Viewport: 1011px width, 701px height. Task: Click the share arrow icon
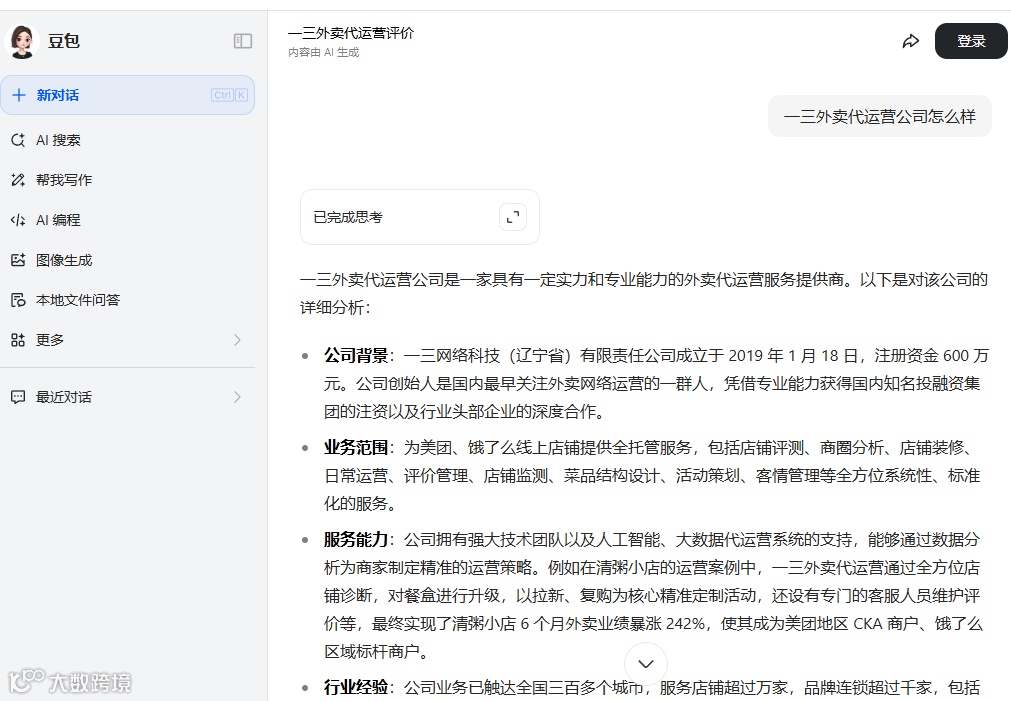[x=910, y=41]
